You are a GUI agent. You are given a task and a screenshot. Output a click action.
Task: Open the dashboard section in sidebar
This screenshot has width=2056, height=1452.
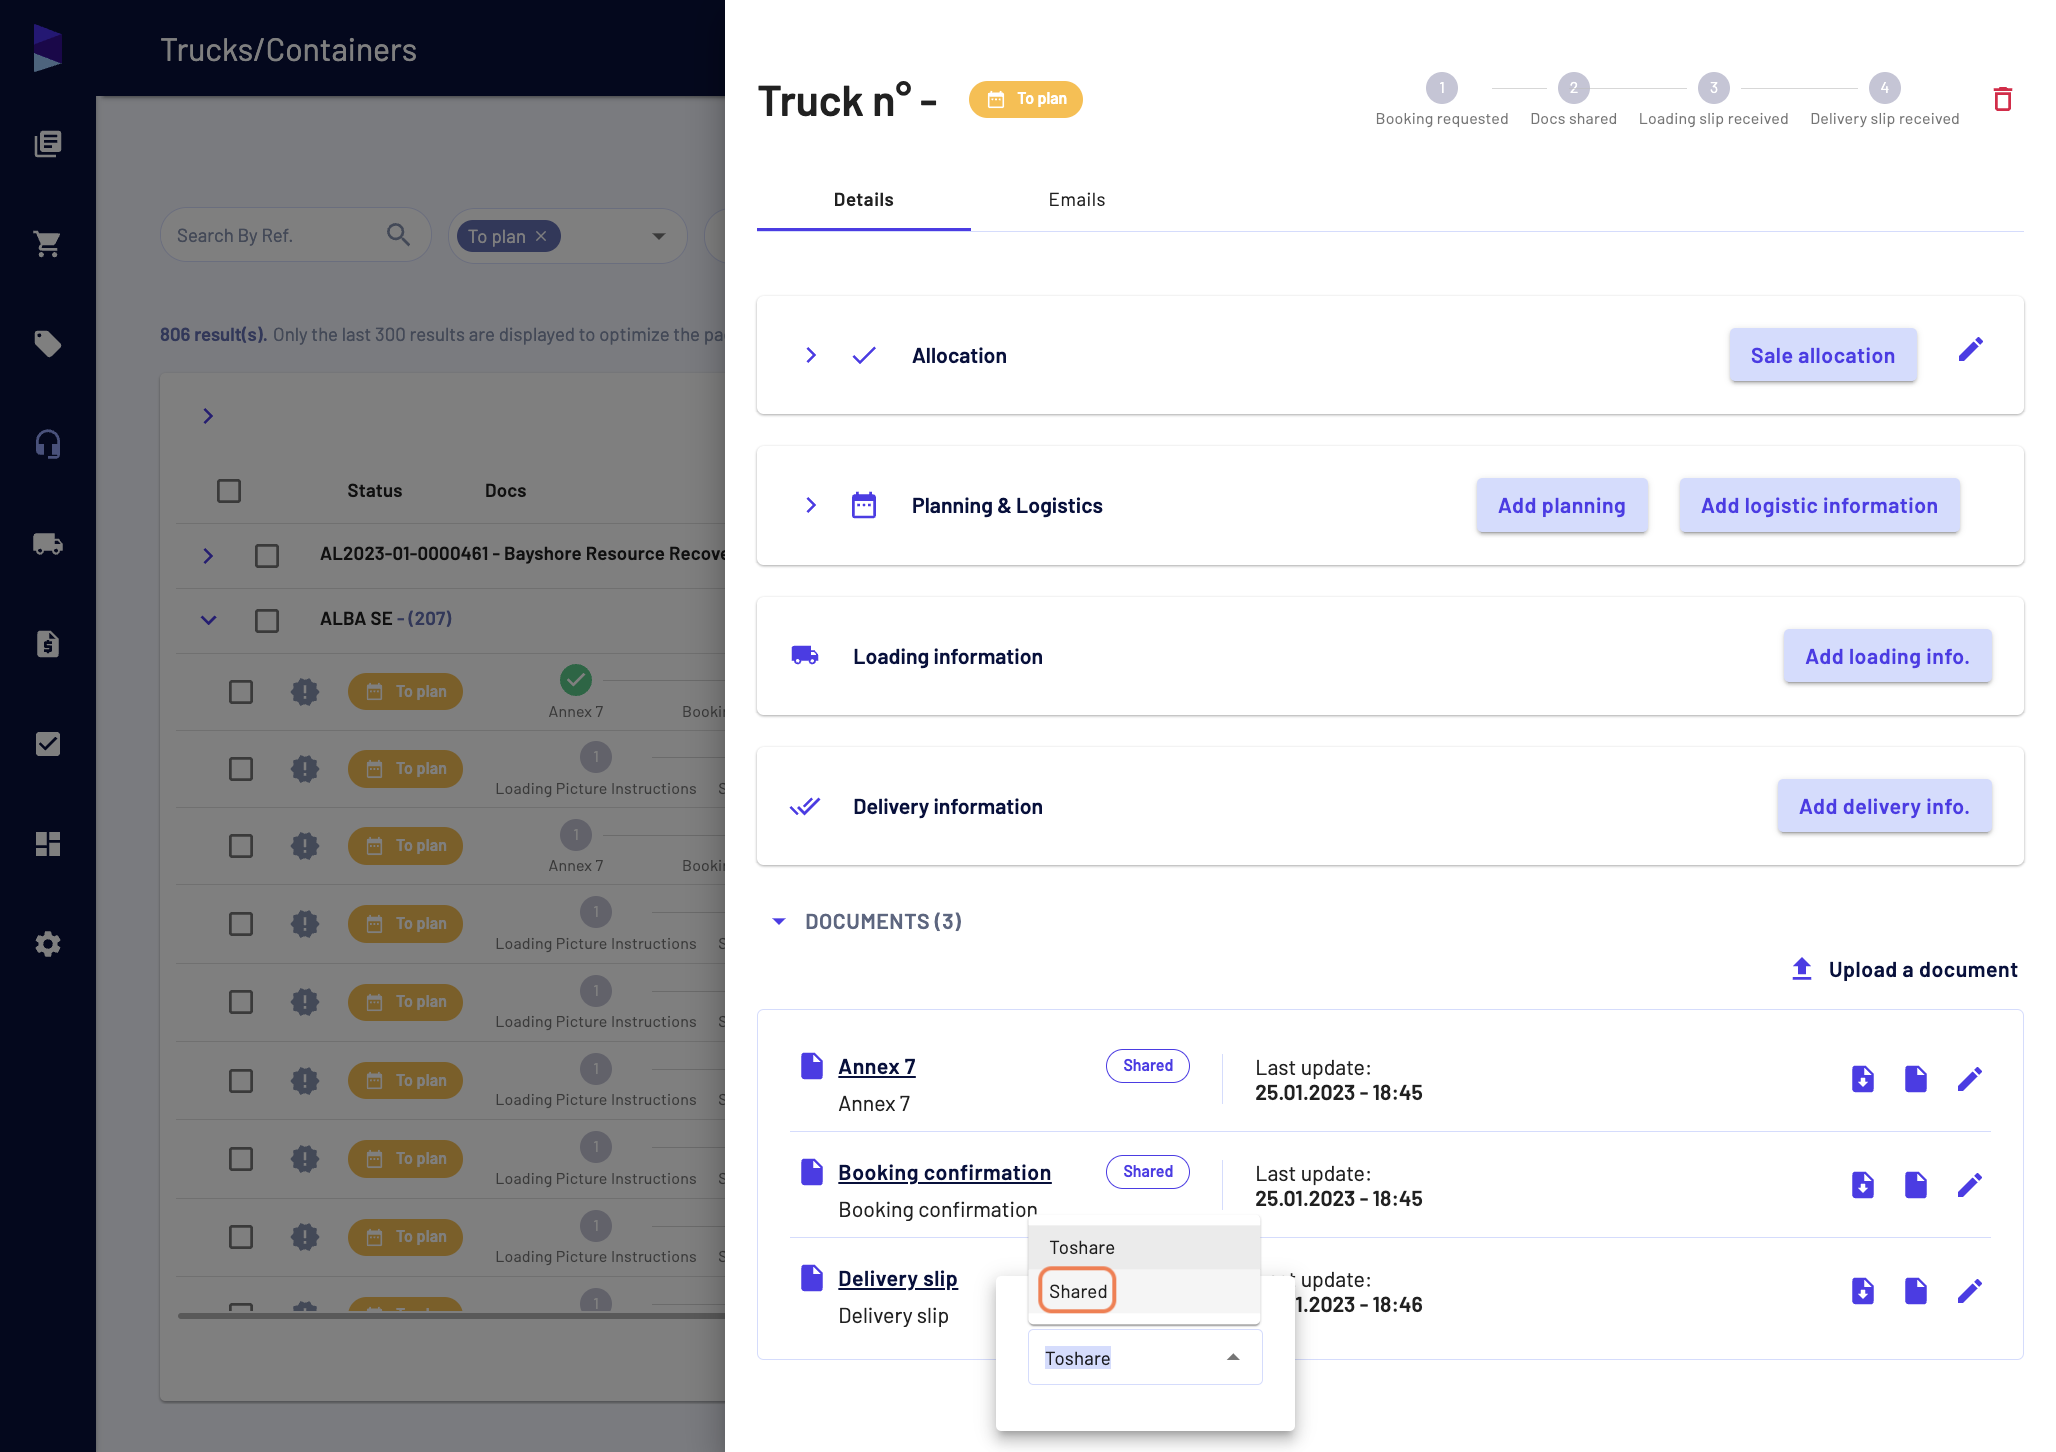(x=47, y=844)
